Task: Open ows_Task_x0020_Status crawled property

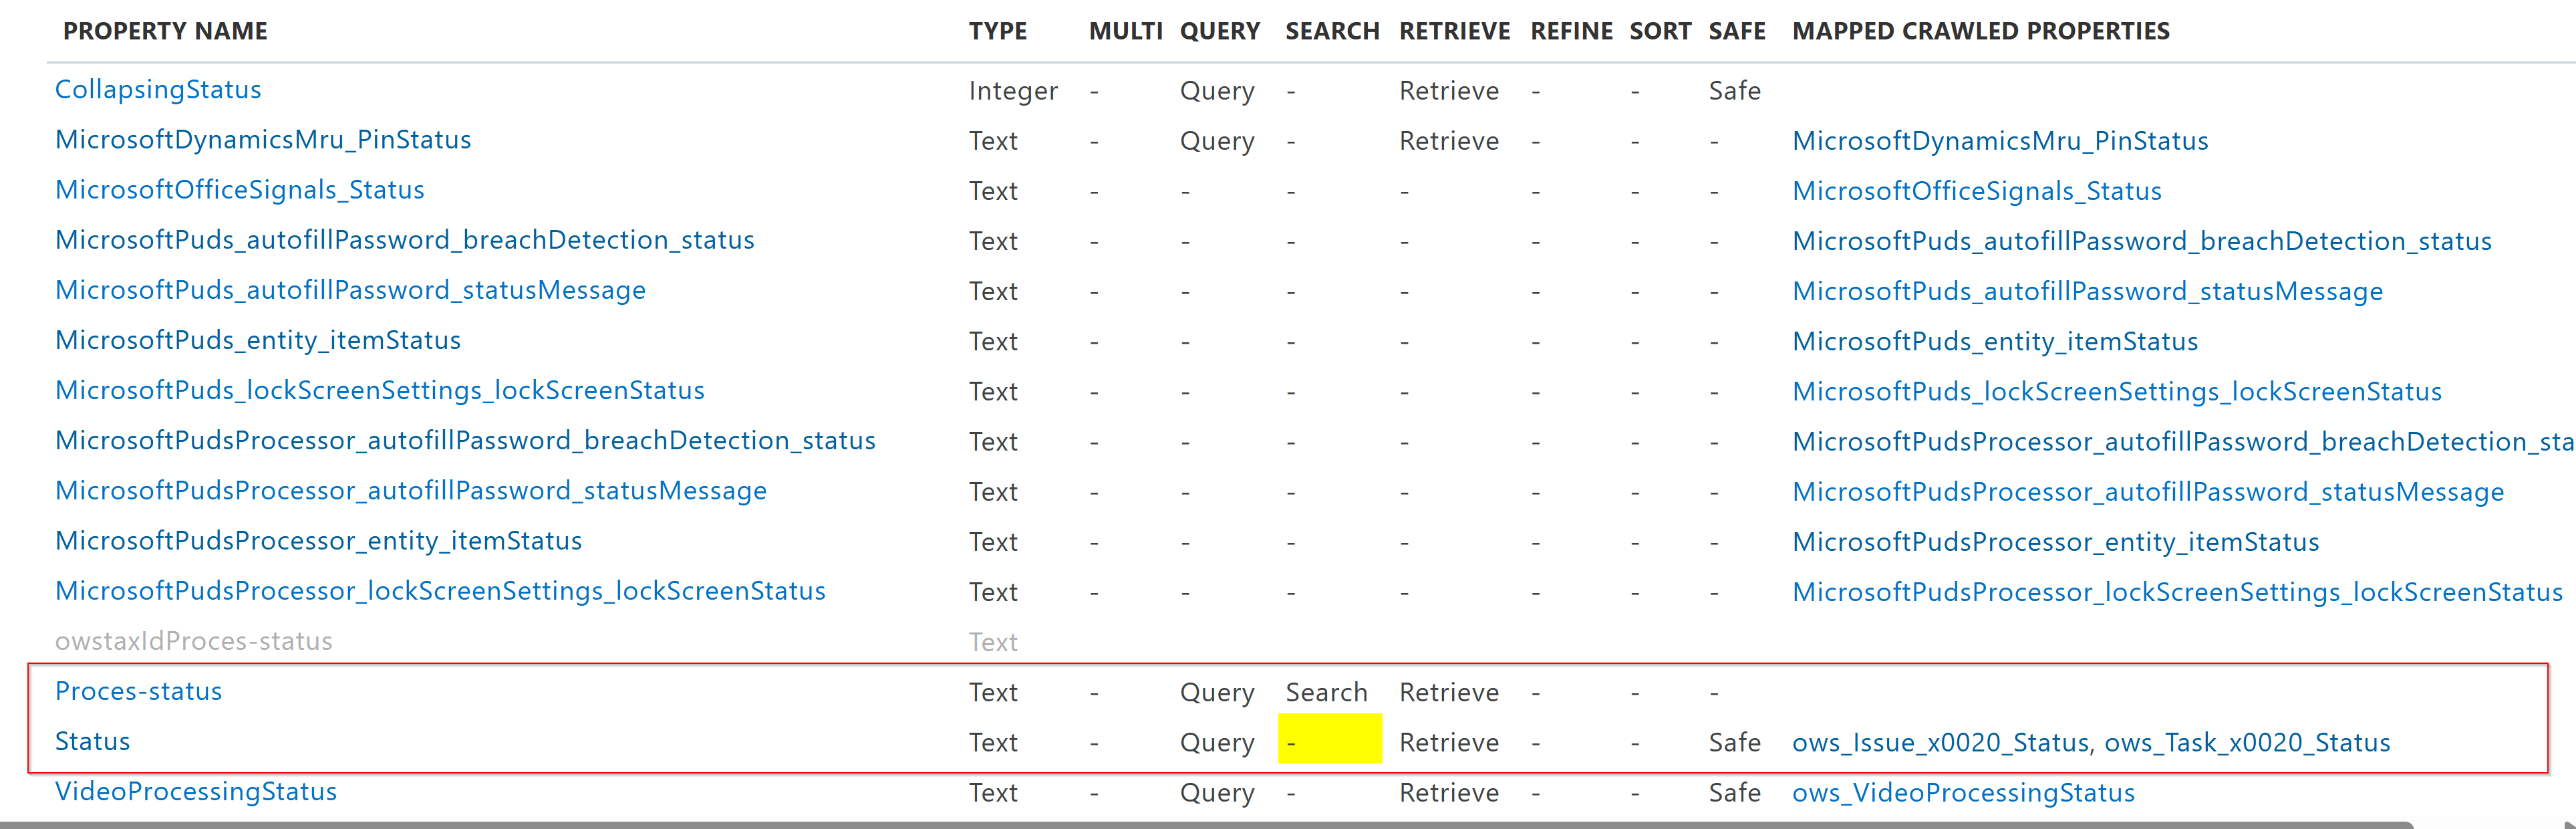Action: pyautogui.click(x=2247, y=743)
